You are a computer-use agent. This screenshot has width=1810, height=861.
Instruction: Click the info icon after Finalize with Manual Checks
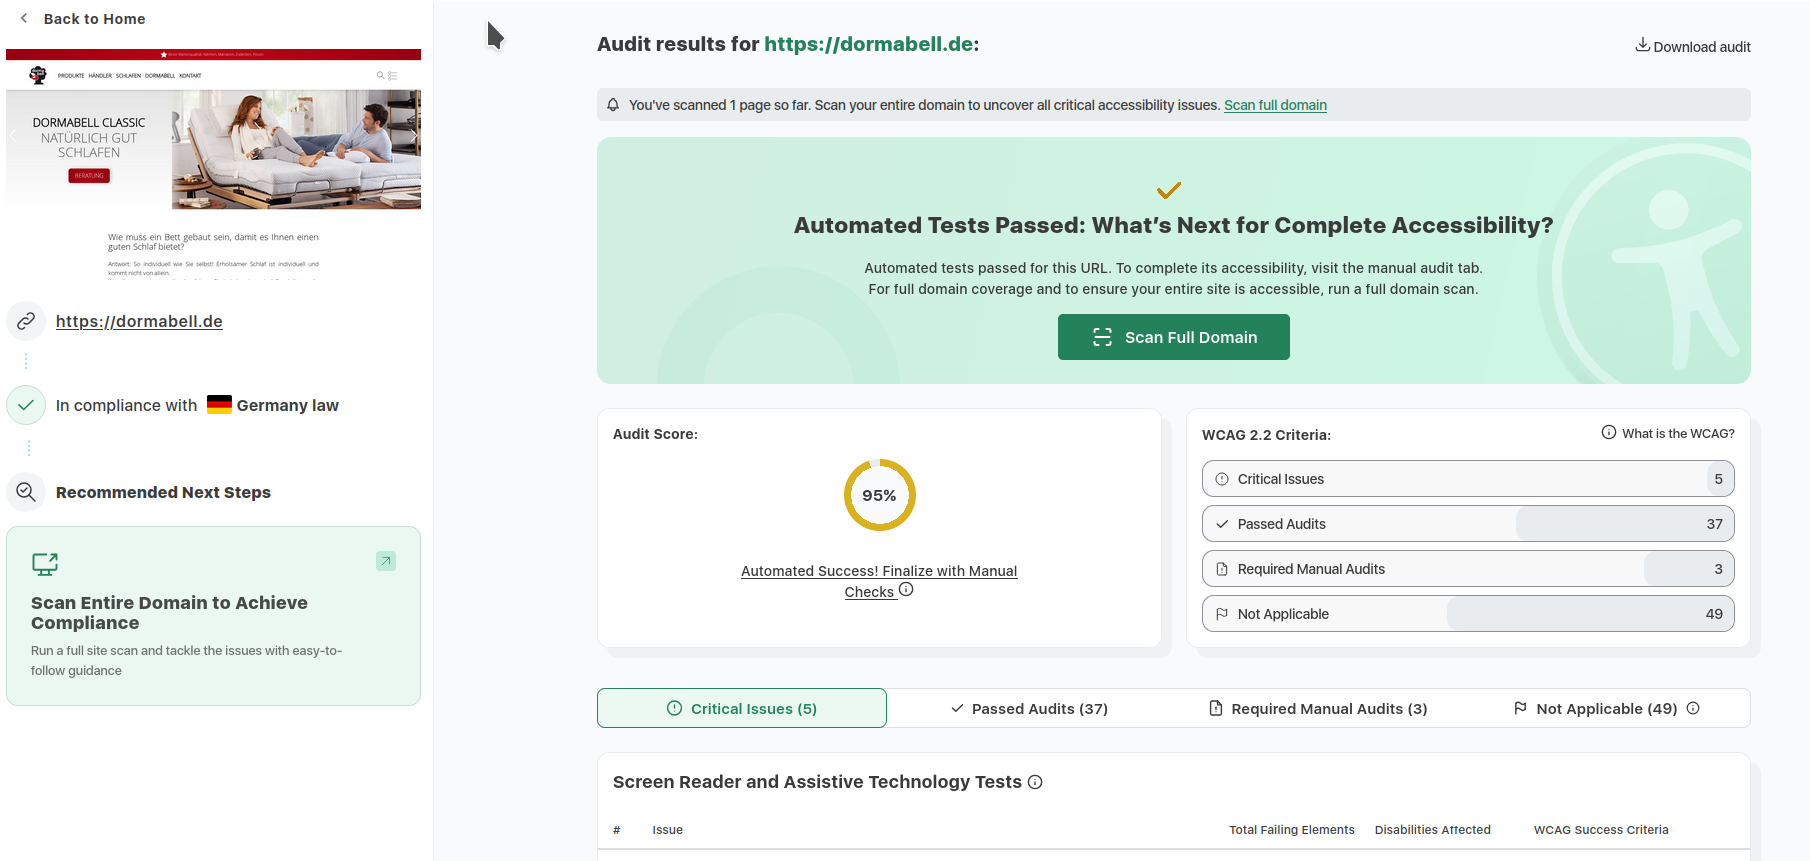tap(906, 590)
